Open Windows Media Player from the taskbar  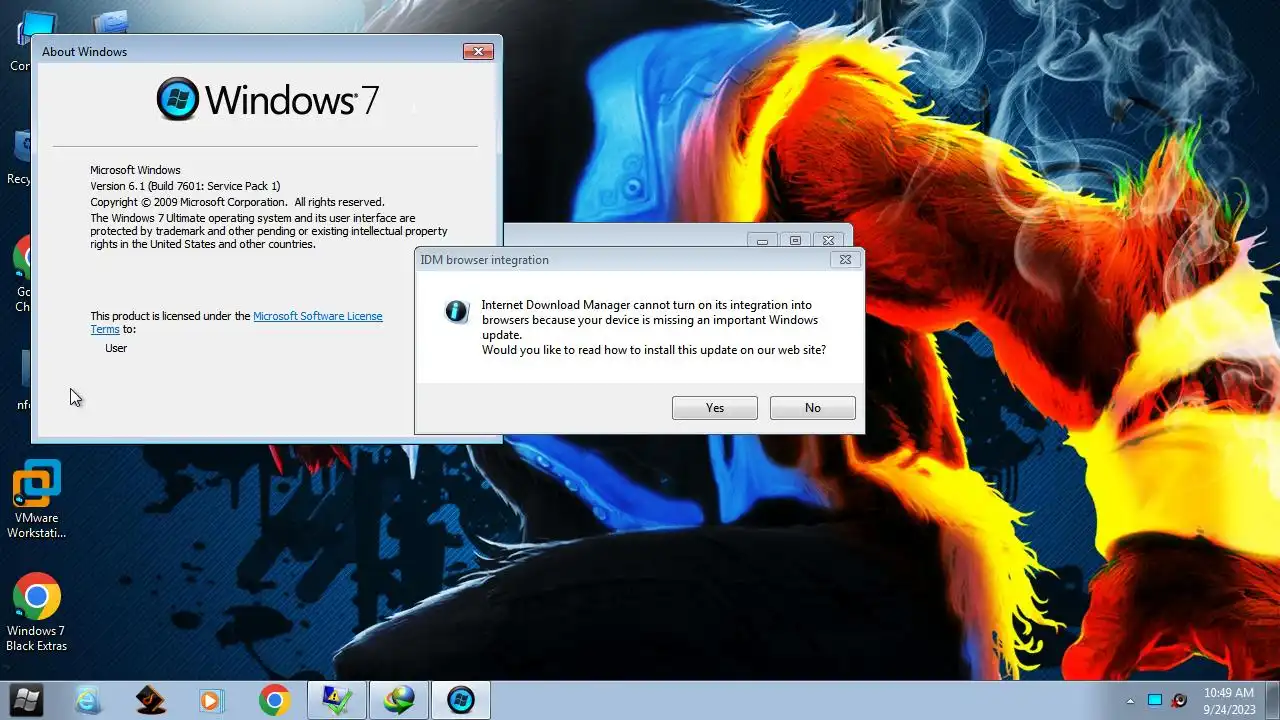point(211,700)
